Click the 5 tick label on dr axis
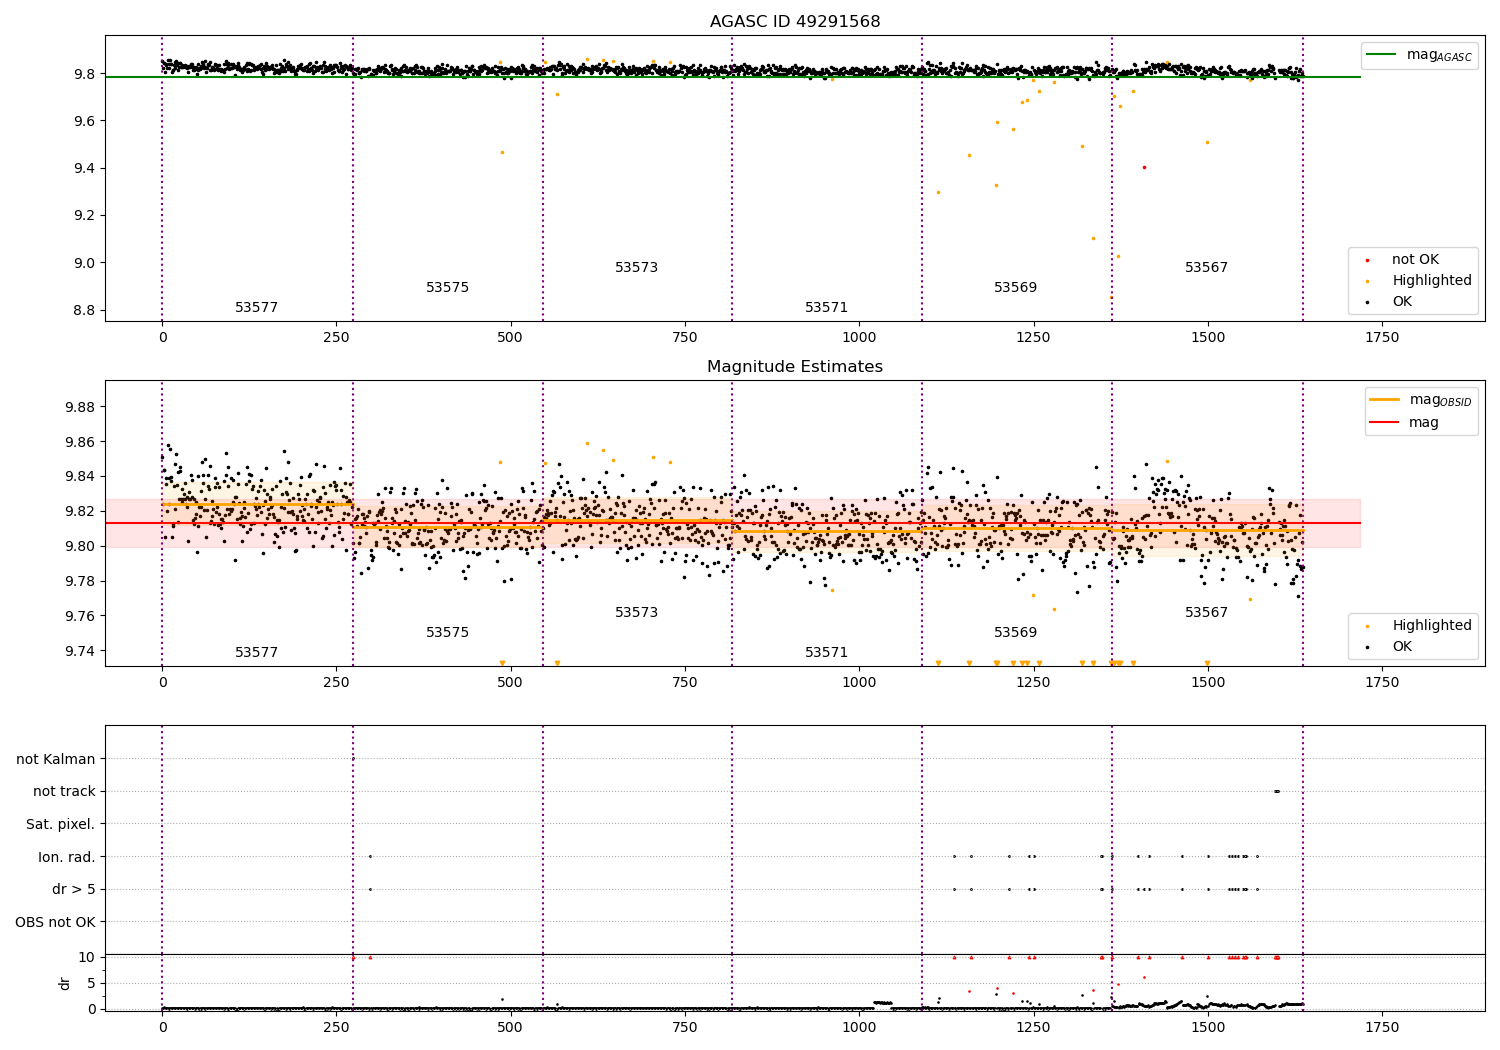The image size is (1500, 1050). (91, 983)
